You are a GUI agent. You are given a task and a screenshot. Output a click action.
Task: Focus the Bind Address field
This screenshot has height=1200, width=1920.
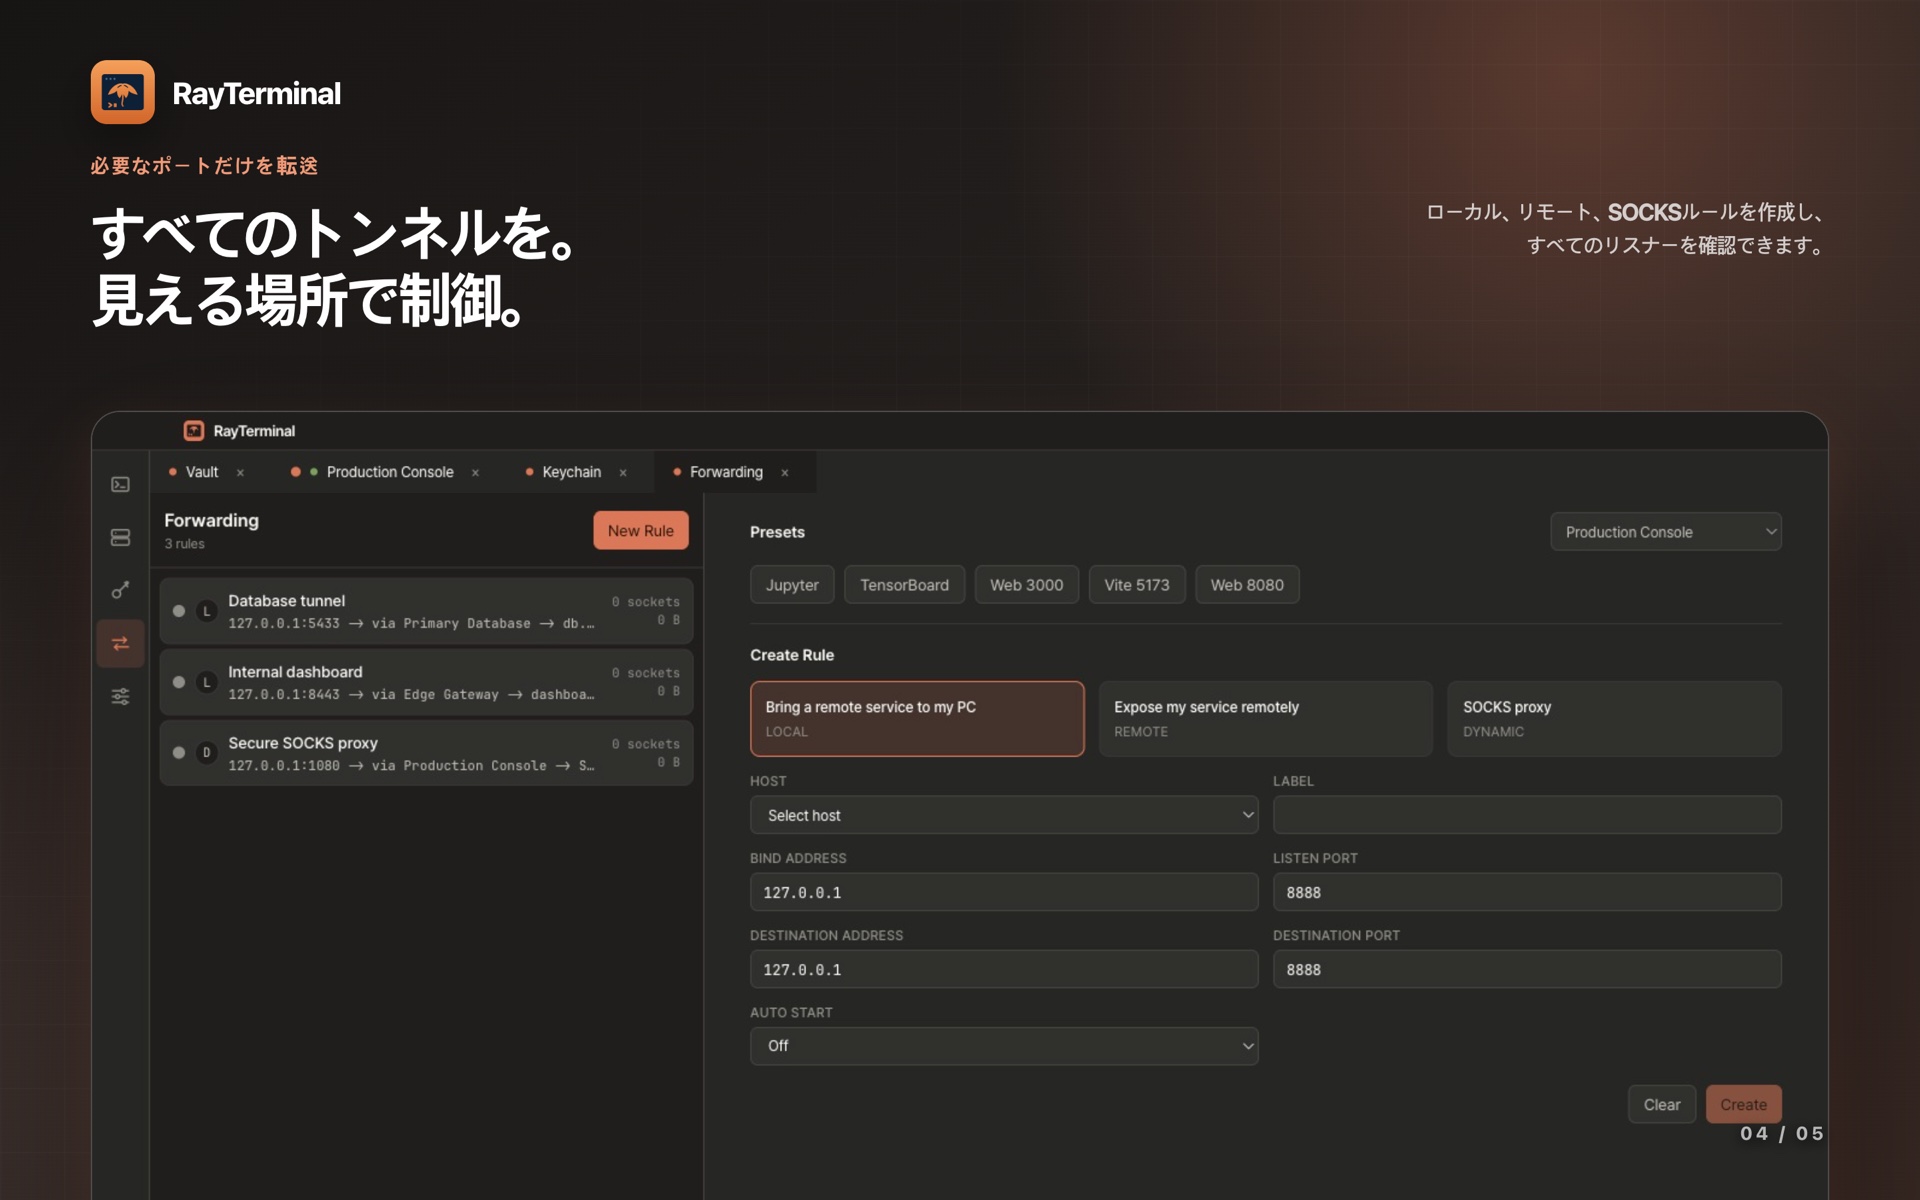(x=1004, y=892)
